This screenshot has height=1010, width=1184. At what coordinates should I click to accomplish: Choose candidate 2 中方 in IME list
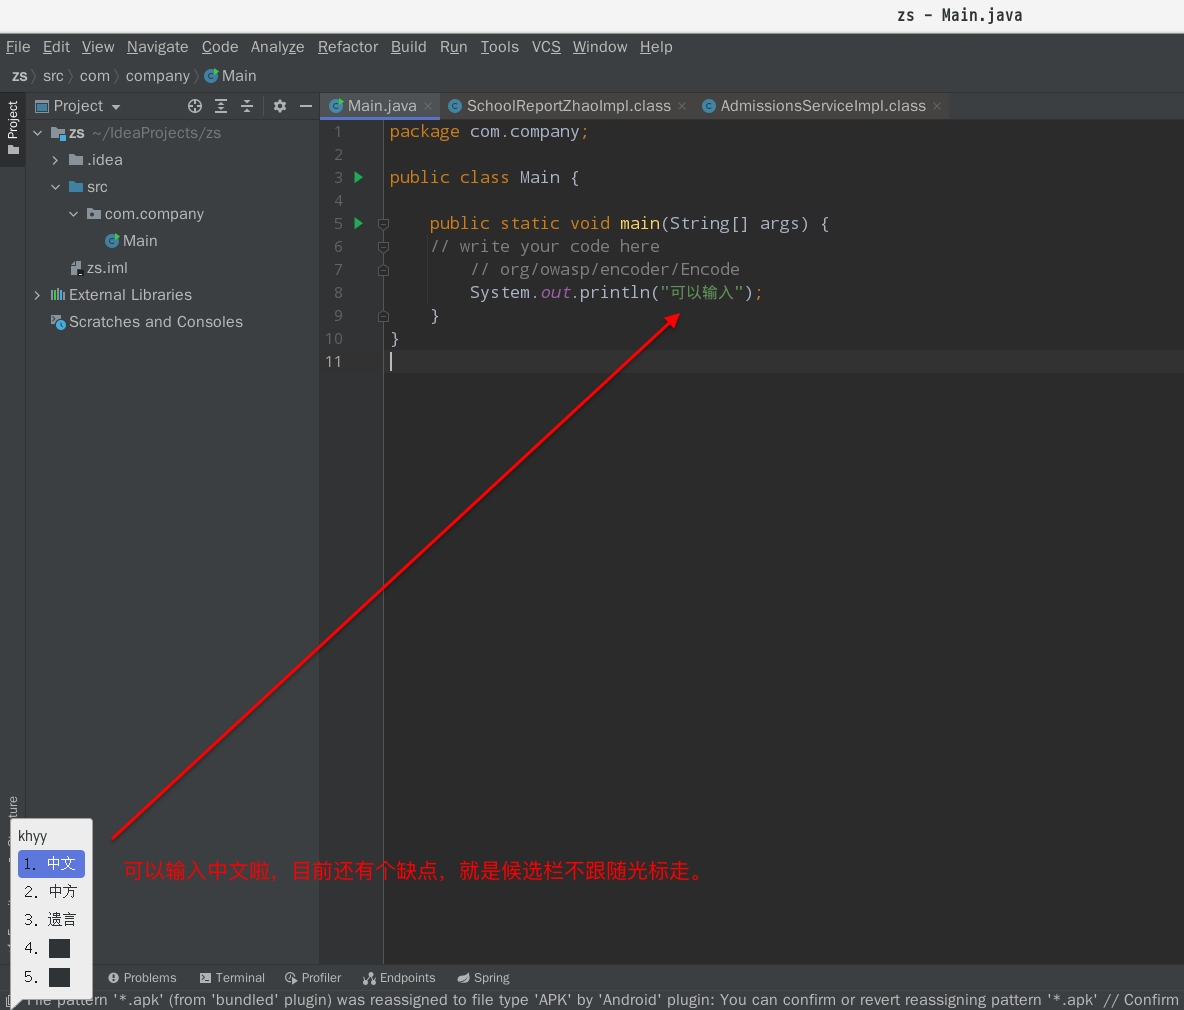point(51,891)
